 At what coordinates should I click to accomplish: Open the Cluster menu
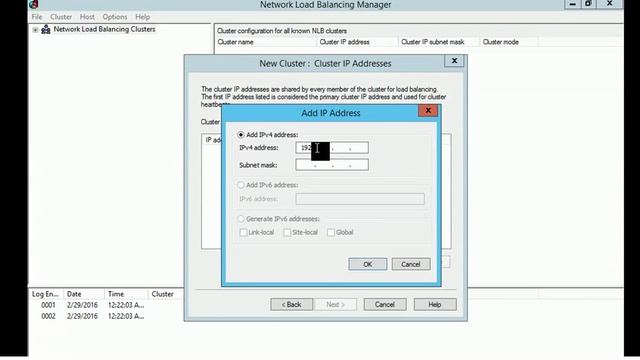click(61, 17)
